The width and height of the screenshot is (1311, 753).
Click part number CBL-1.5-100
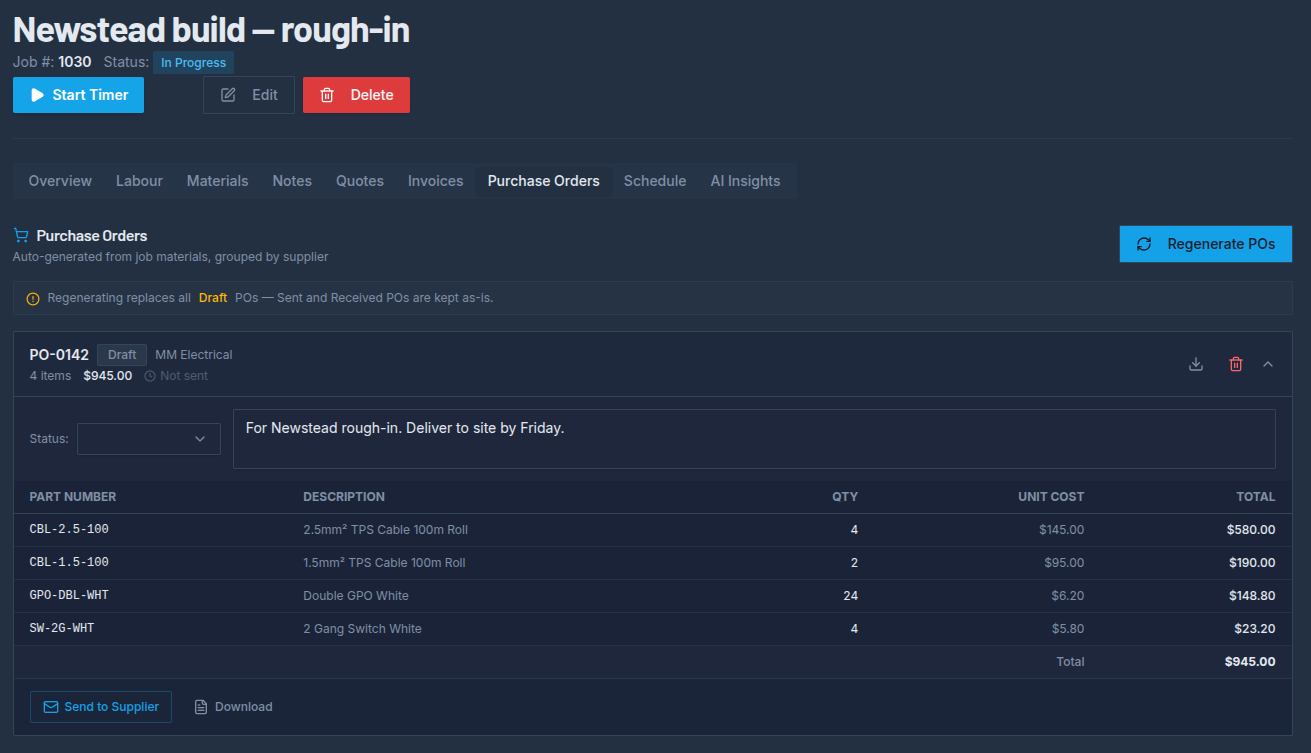click(x=69, y=562)
